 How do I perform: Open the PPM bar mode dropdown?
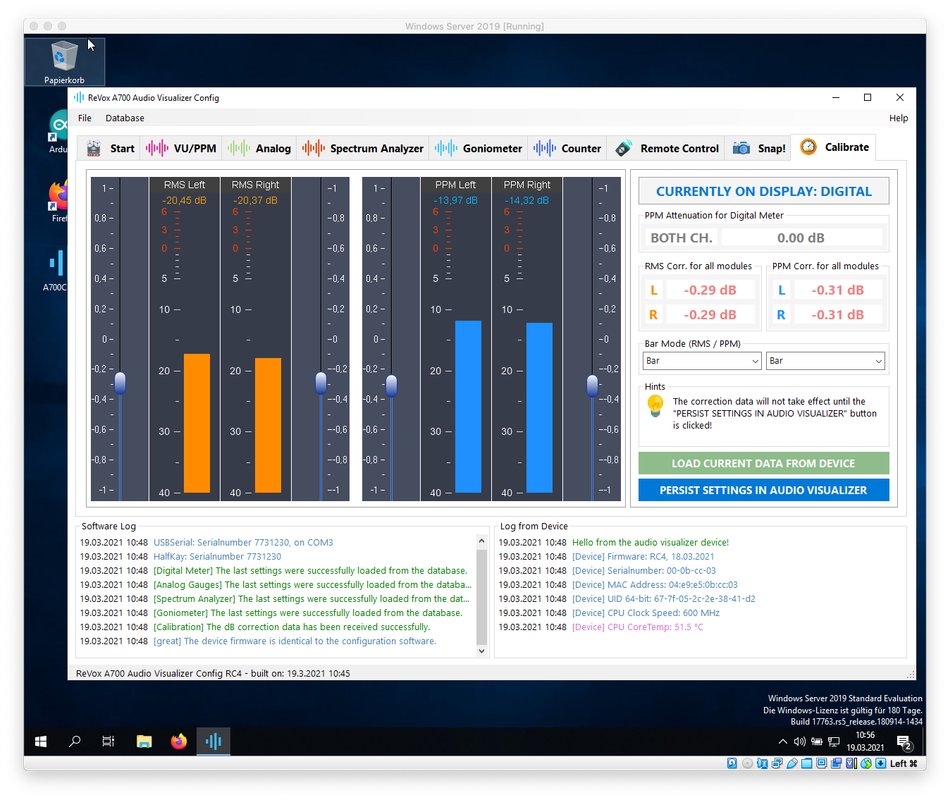pos(825,361)
